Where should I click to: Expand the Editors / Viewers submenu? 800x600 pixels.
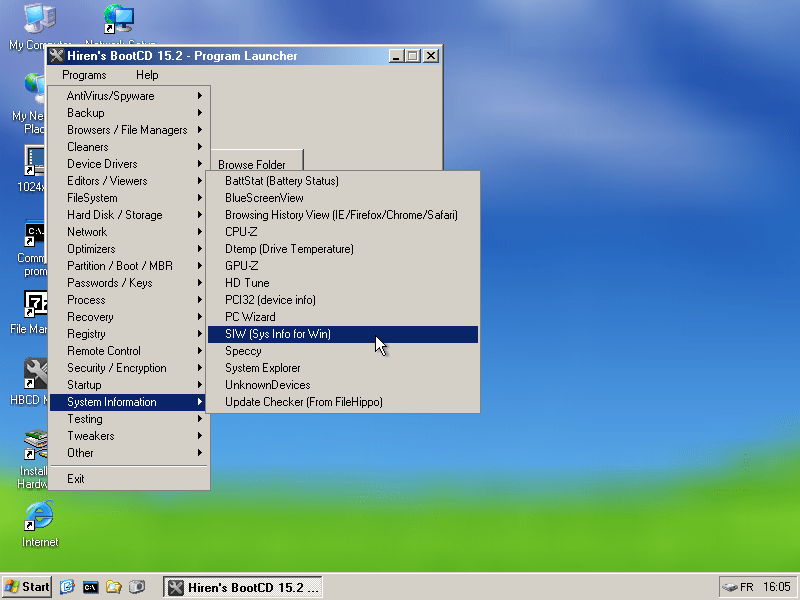pos(129,181)
